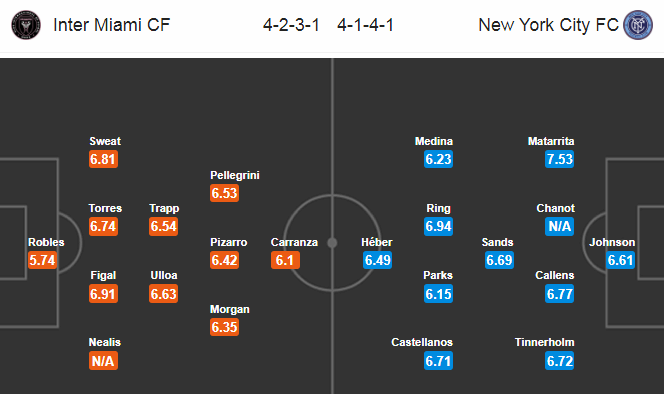
Task: Select Sweat's 6.81 rating badge
Action: [103, 159]
